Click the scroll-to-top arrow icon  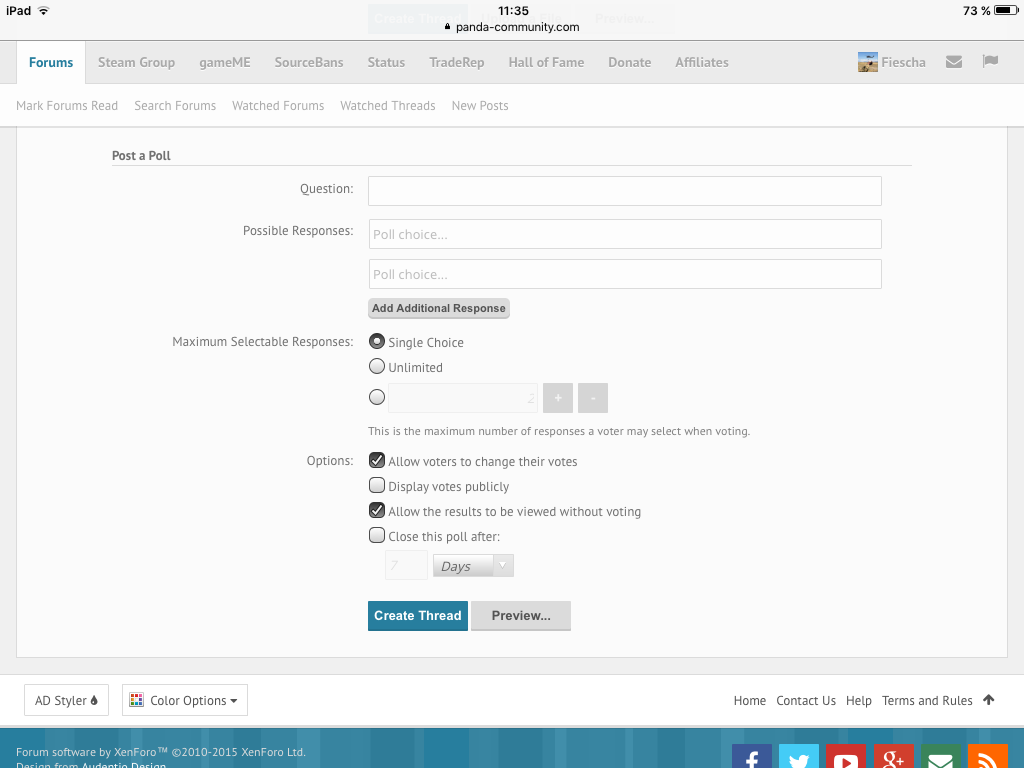989,700
